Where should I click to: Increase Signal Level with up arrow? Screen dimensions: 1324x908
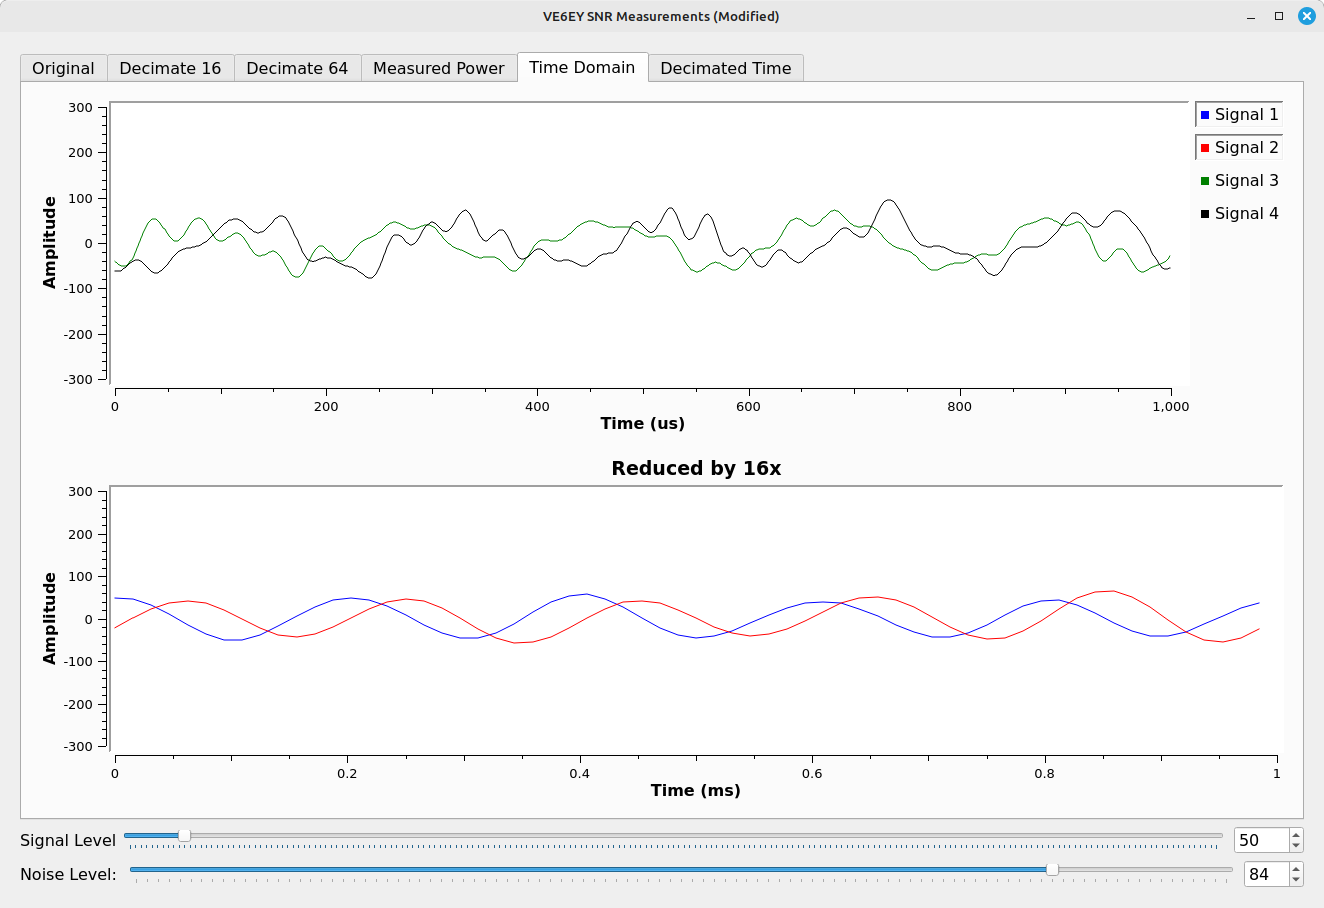[x=1296, y=835]
